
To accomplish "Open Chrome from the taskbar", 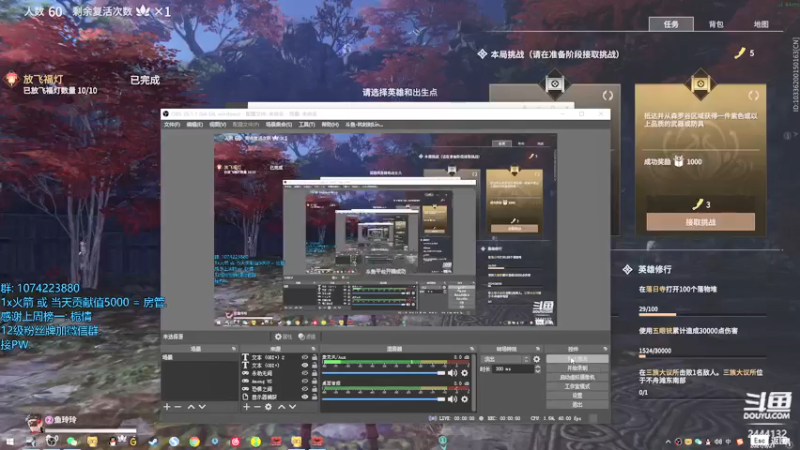I will 194,441.
